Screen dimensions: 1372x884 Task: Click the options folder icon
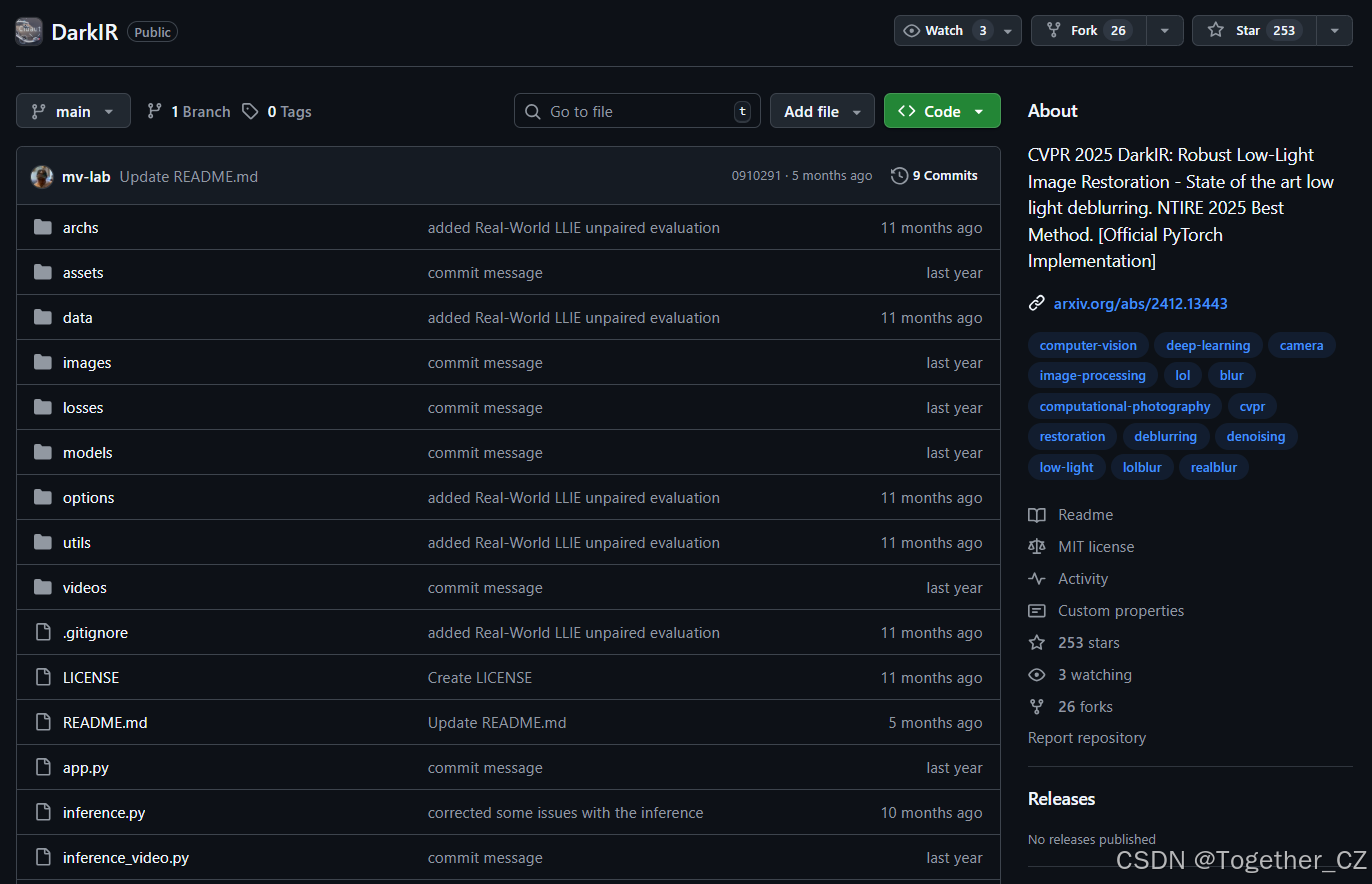click(42, 497)
